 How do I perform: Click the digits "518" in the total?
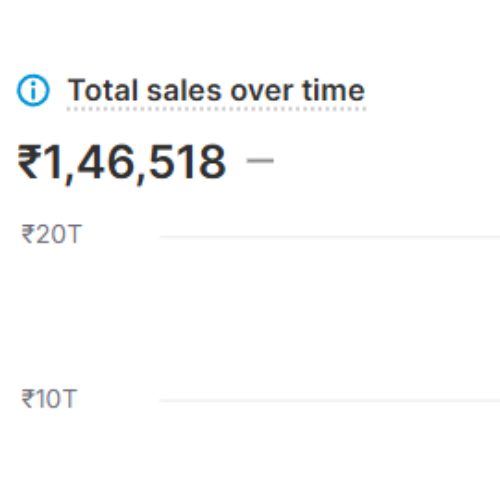[x=187, y=162]
